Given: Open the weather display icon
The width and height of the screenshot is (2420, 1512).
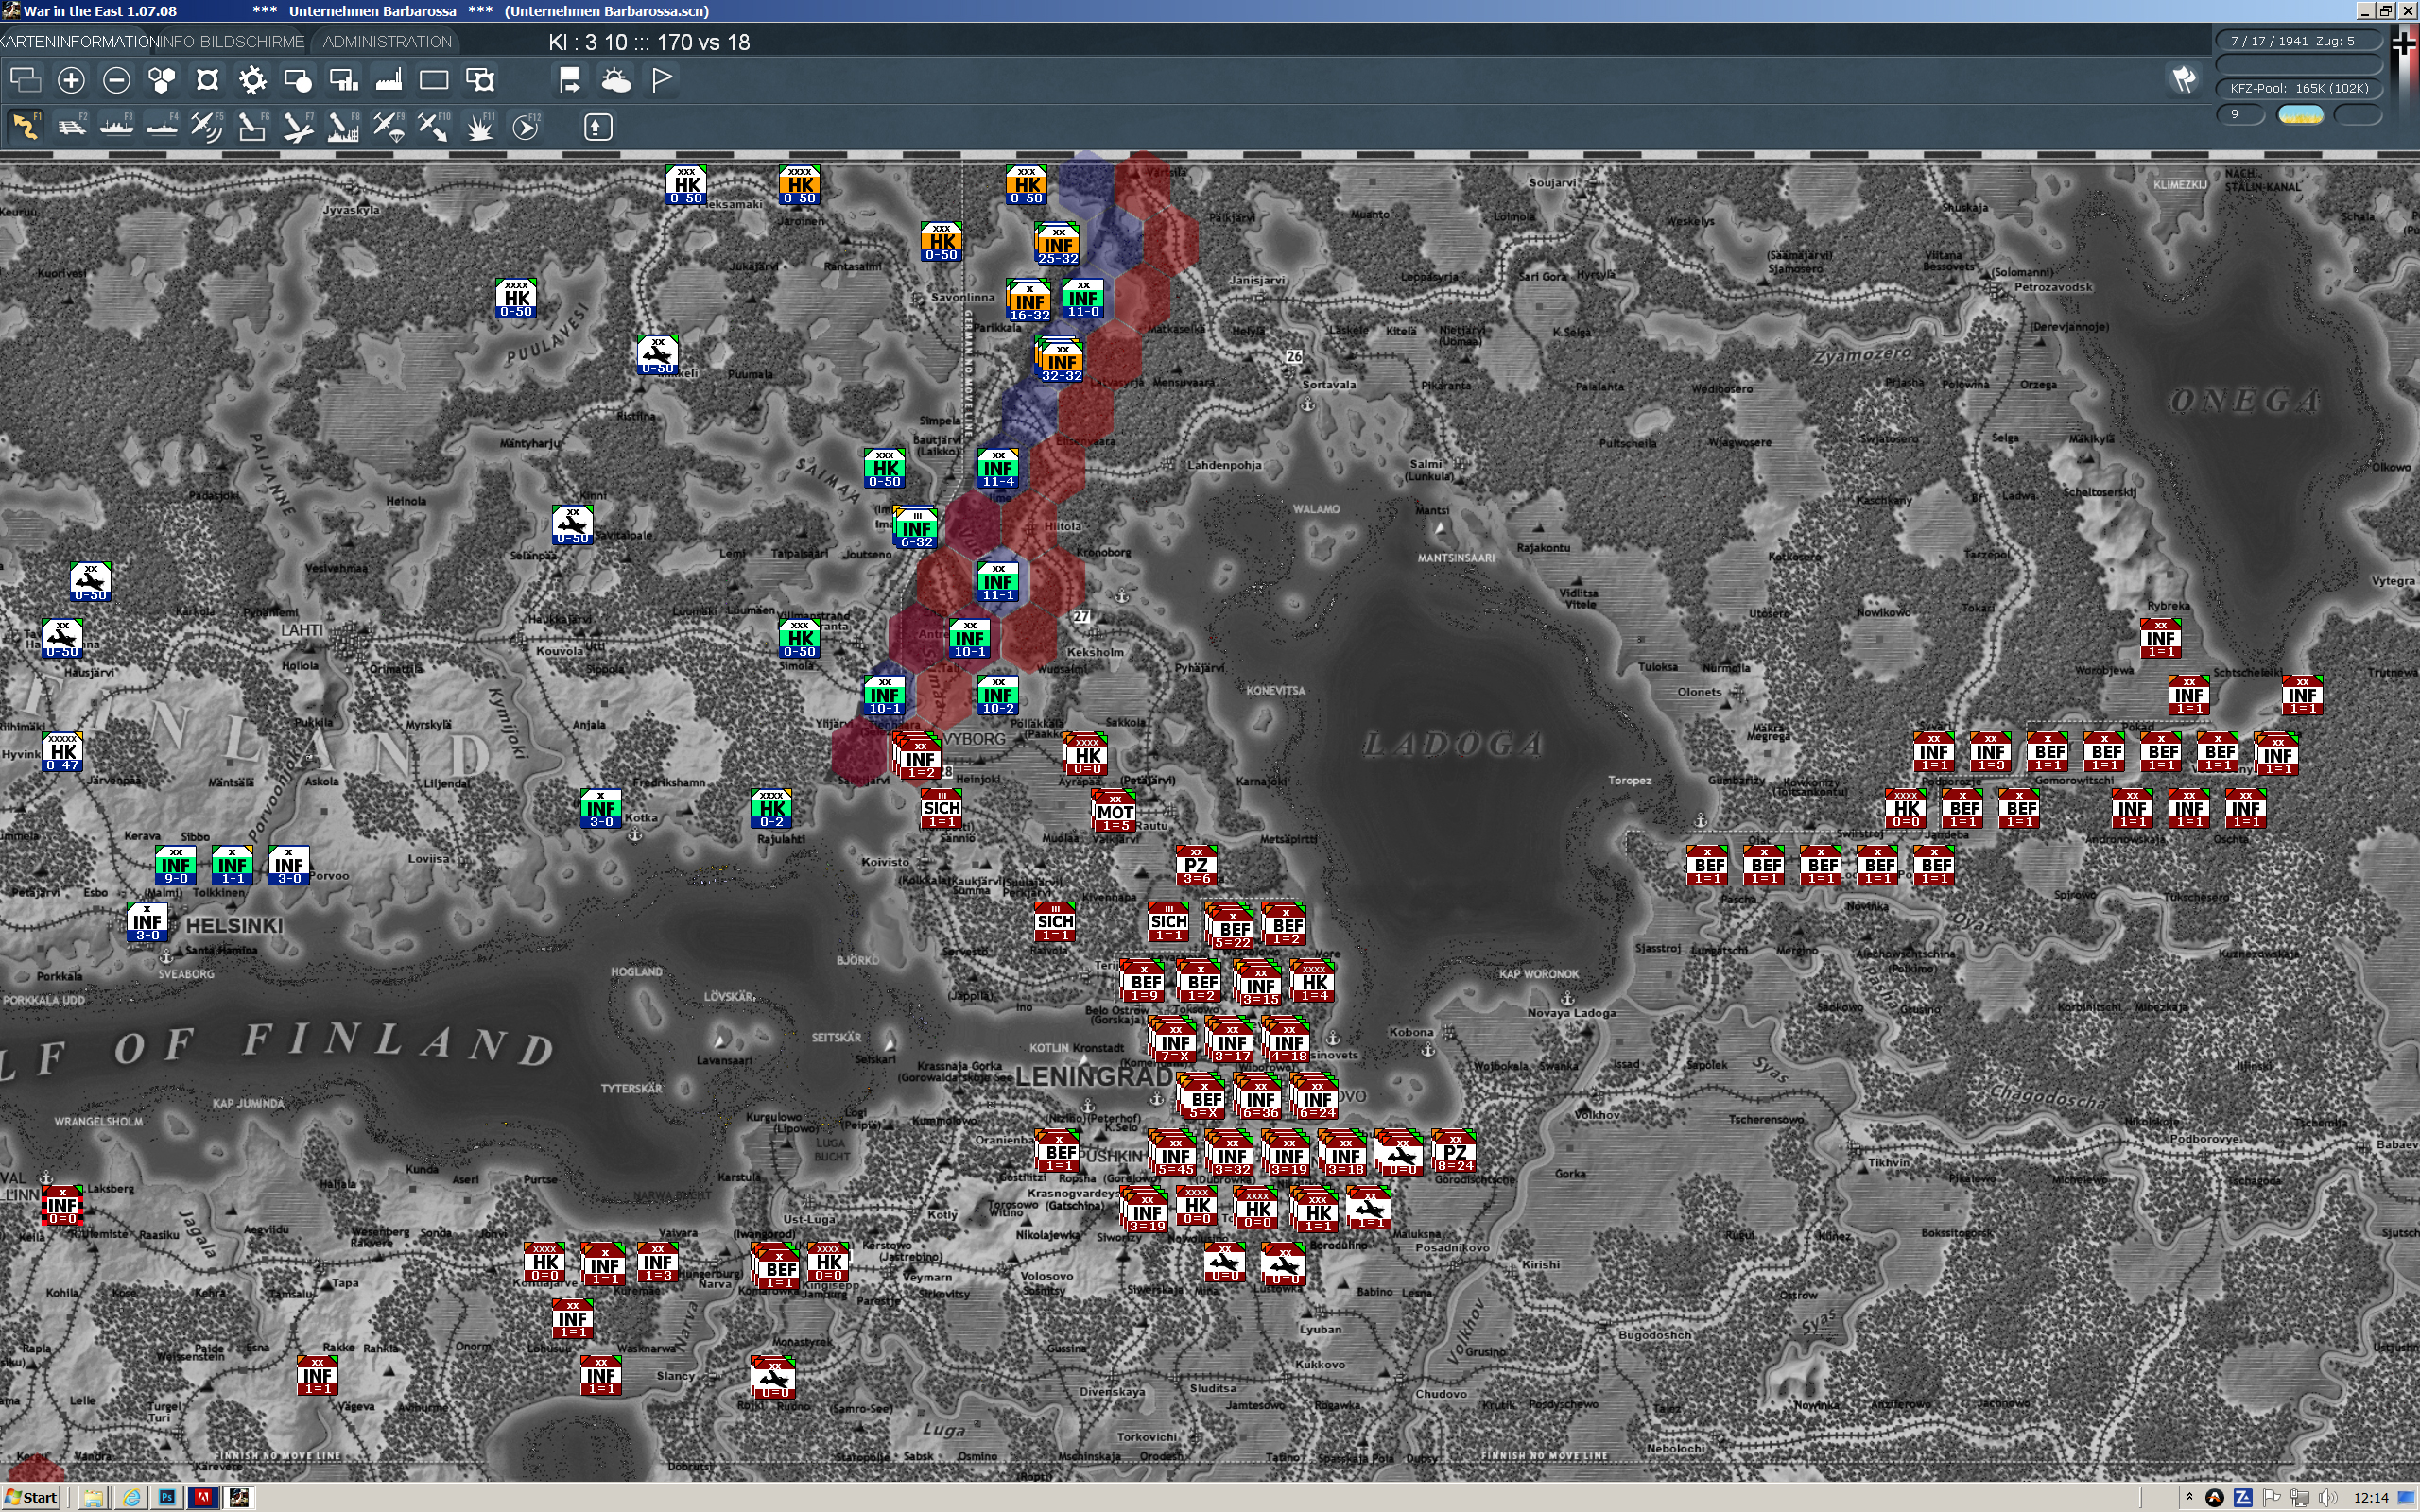Looking at the screenshot, I should pyautogui.click(x=616, y=80).
